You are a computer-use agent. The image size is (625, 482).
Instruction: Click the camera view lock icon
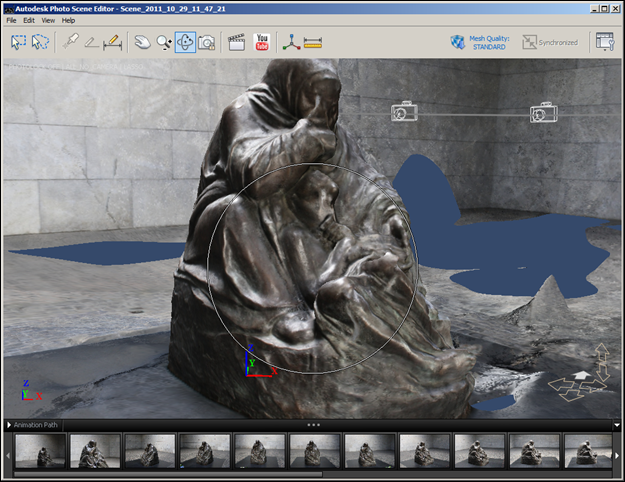click(x=207, y=42)
